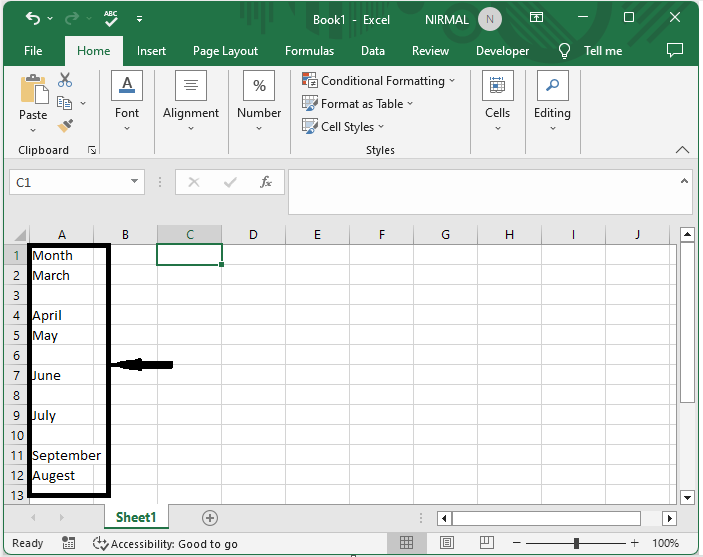The width and height of the screenshot is (703, 557).
Task: Open the Developer tab
Action: pyautogui.click(x=502, y=51)
